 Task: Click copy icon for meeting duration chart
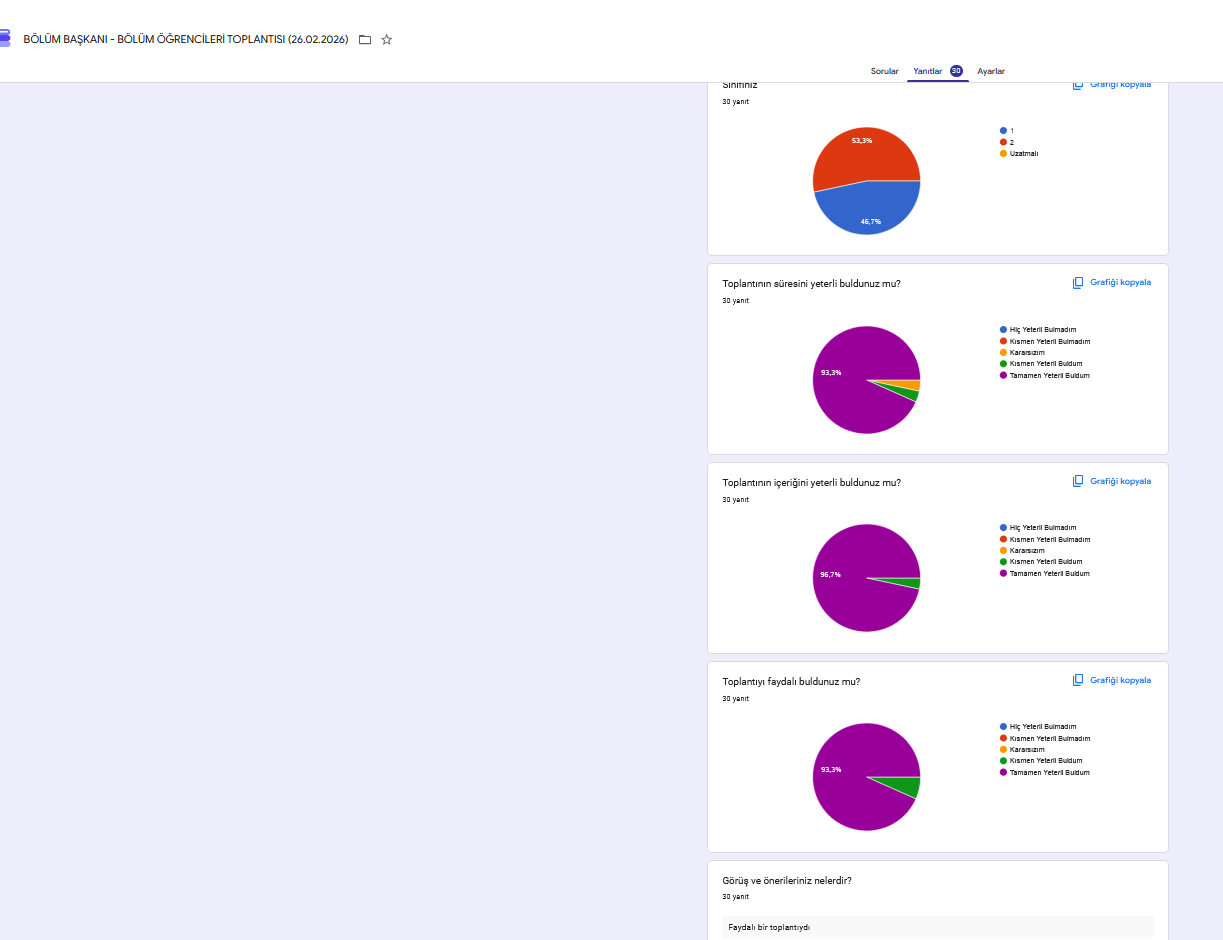(x=1078, y=283)
